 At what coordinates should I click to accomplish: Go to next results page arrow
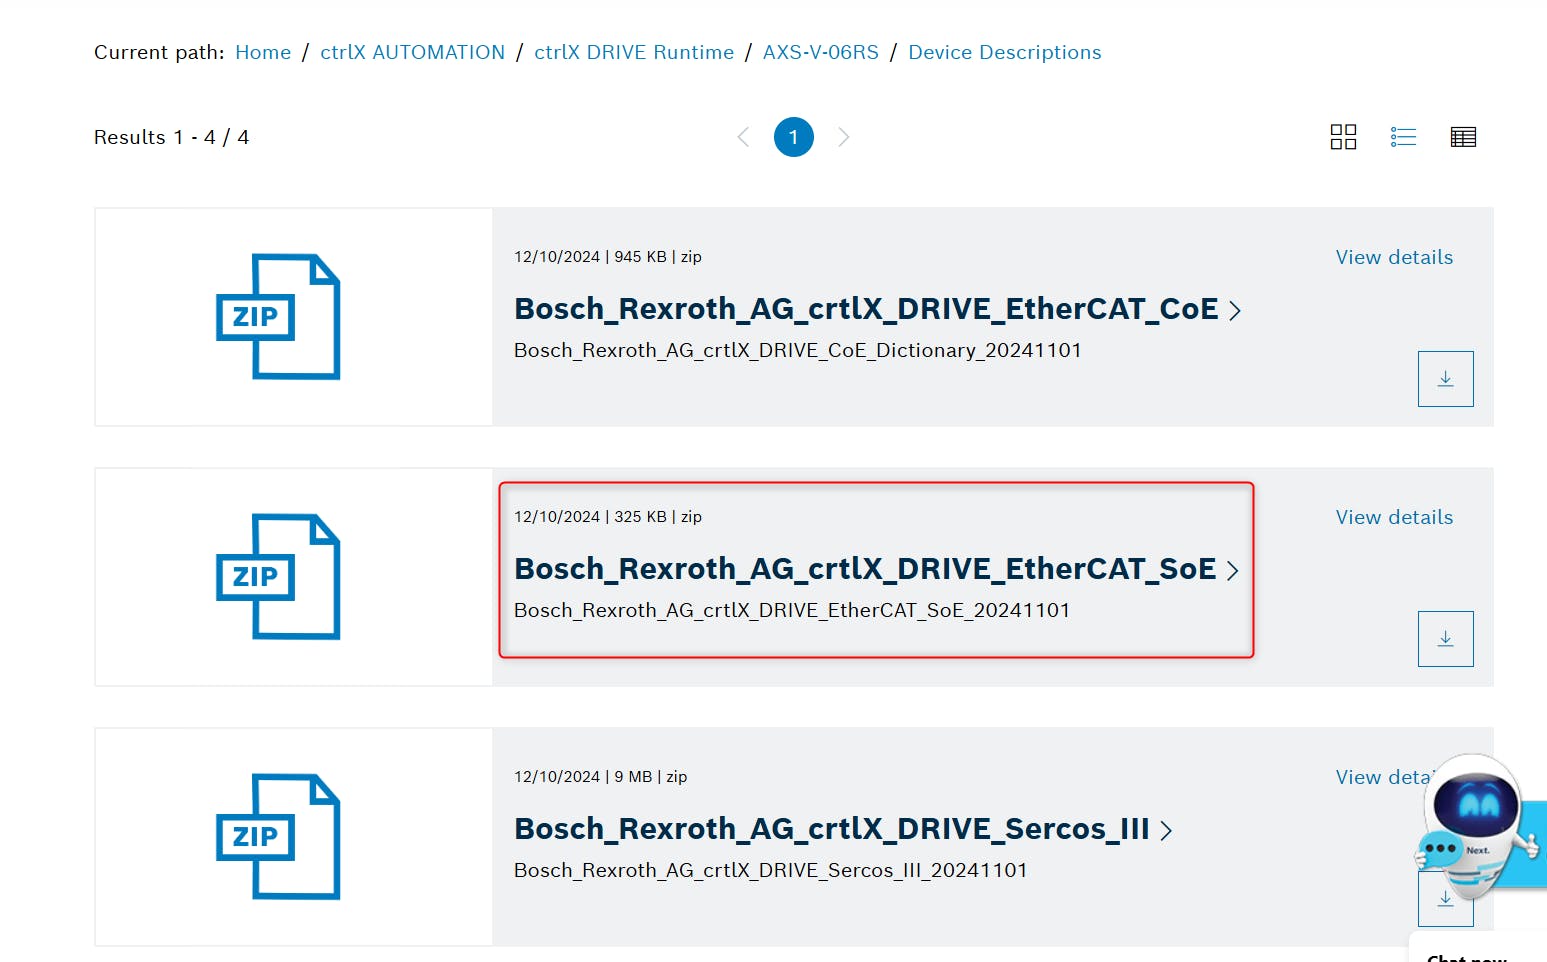(x=844, y=137)
